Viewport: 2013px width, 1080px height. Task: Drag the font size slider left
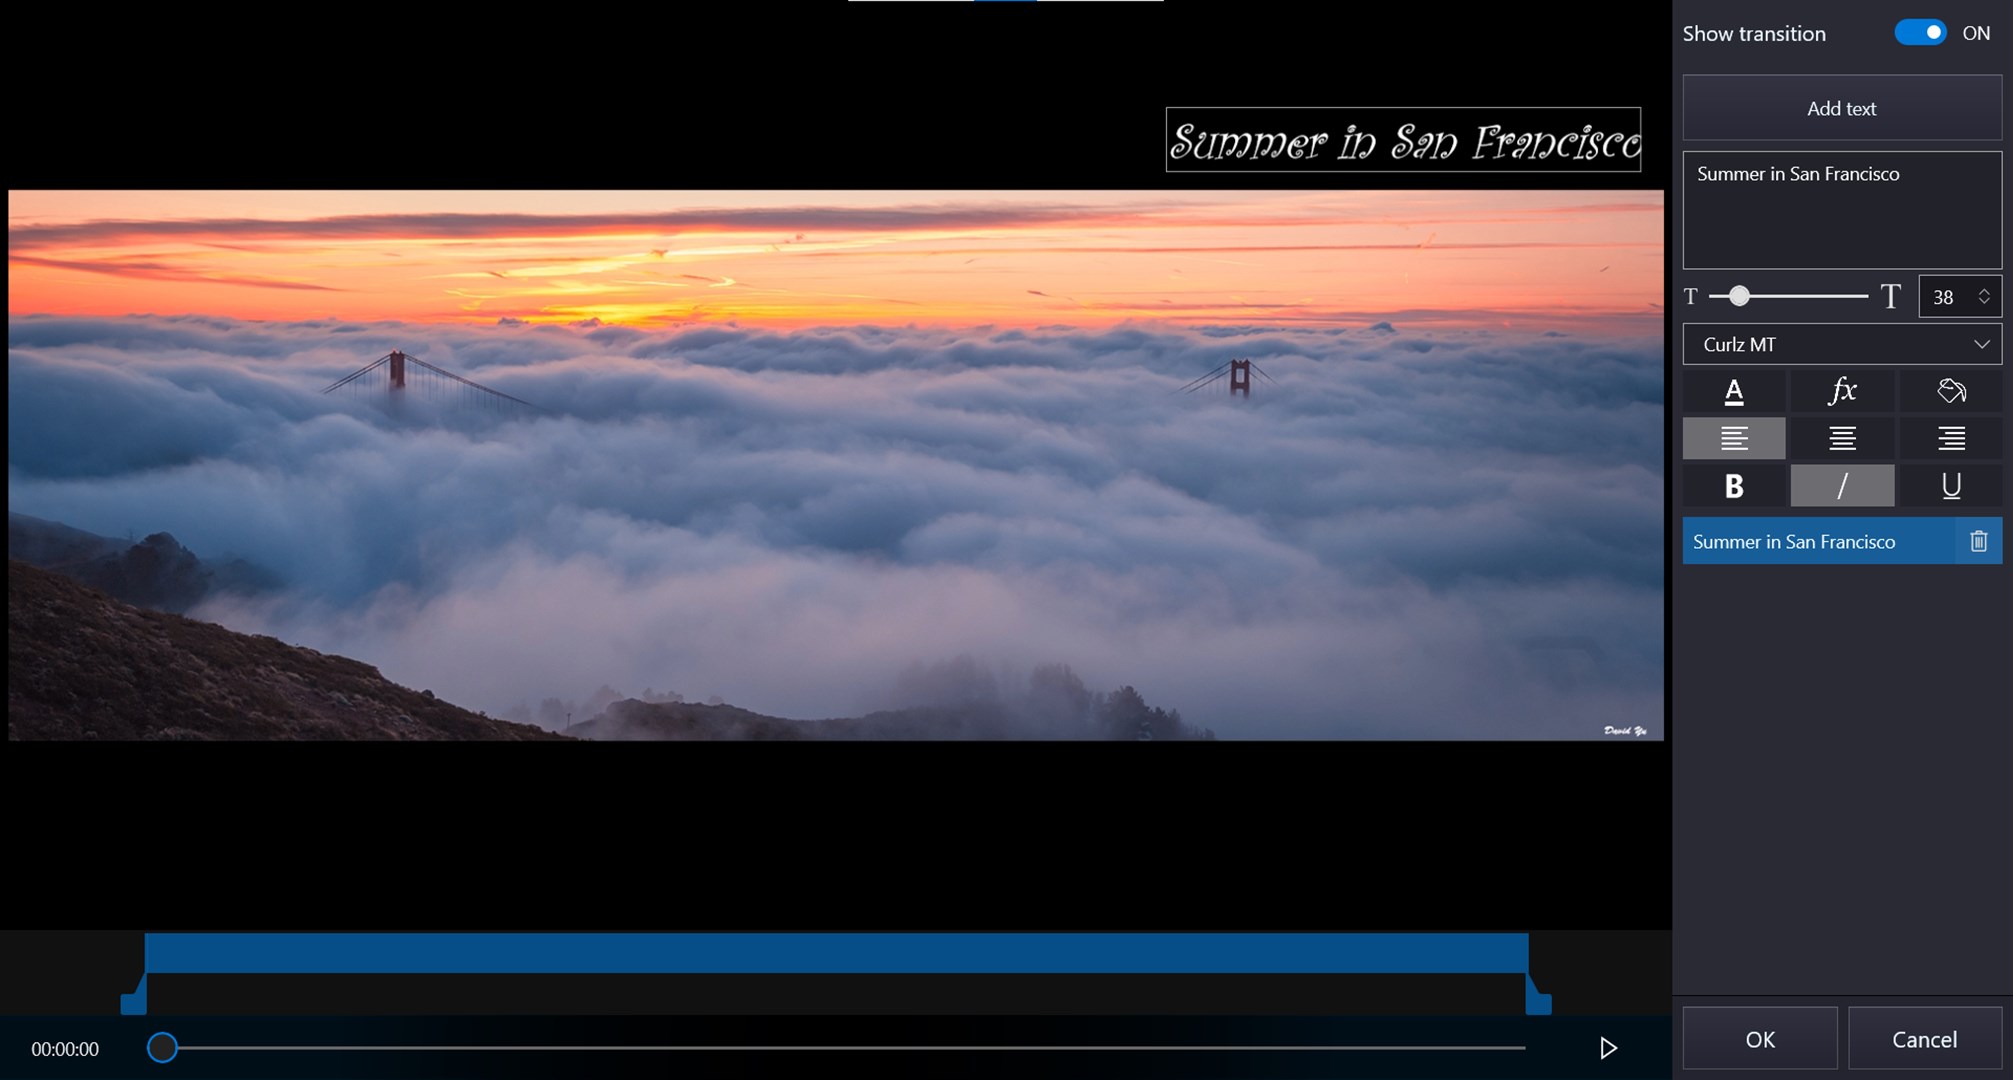click(1735, 296)
